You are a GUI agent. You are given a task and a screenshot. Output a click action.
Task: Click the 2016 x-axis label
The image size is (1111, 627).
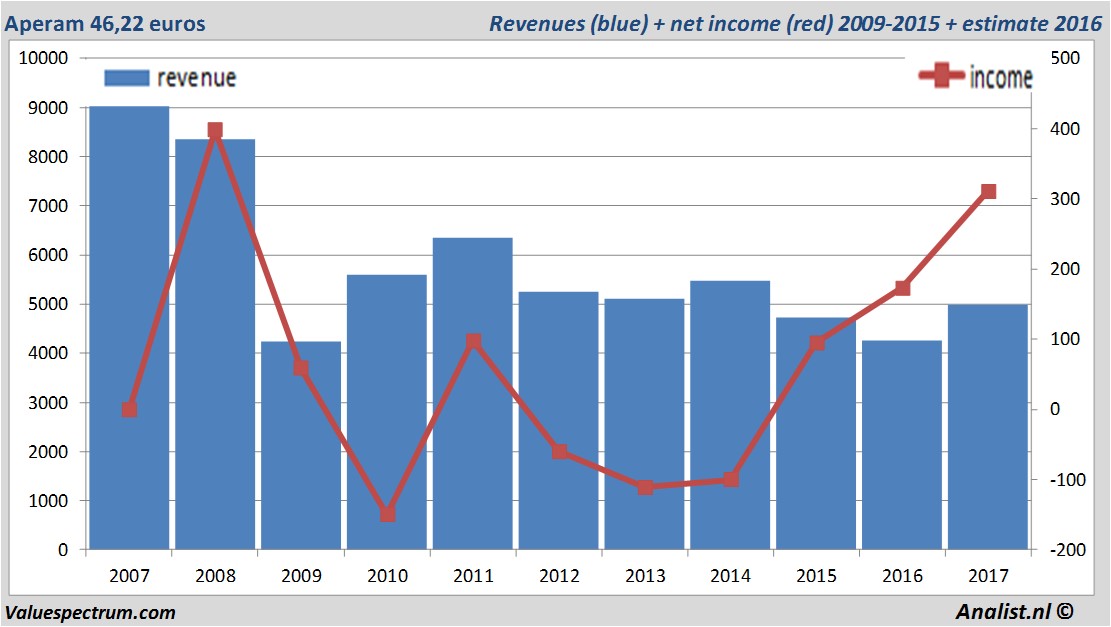click(x=903, y=575)
